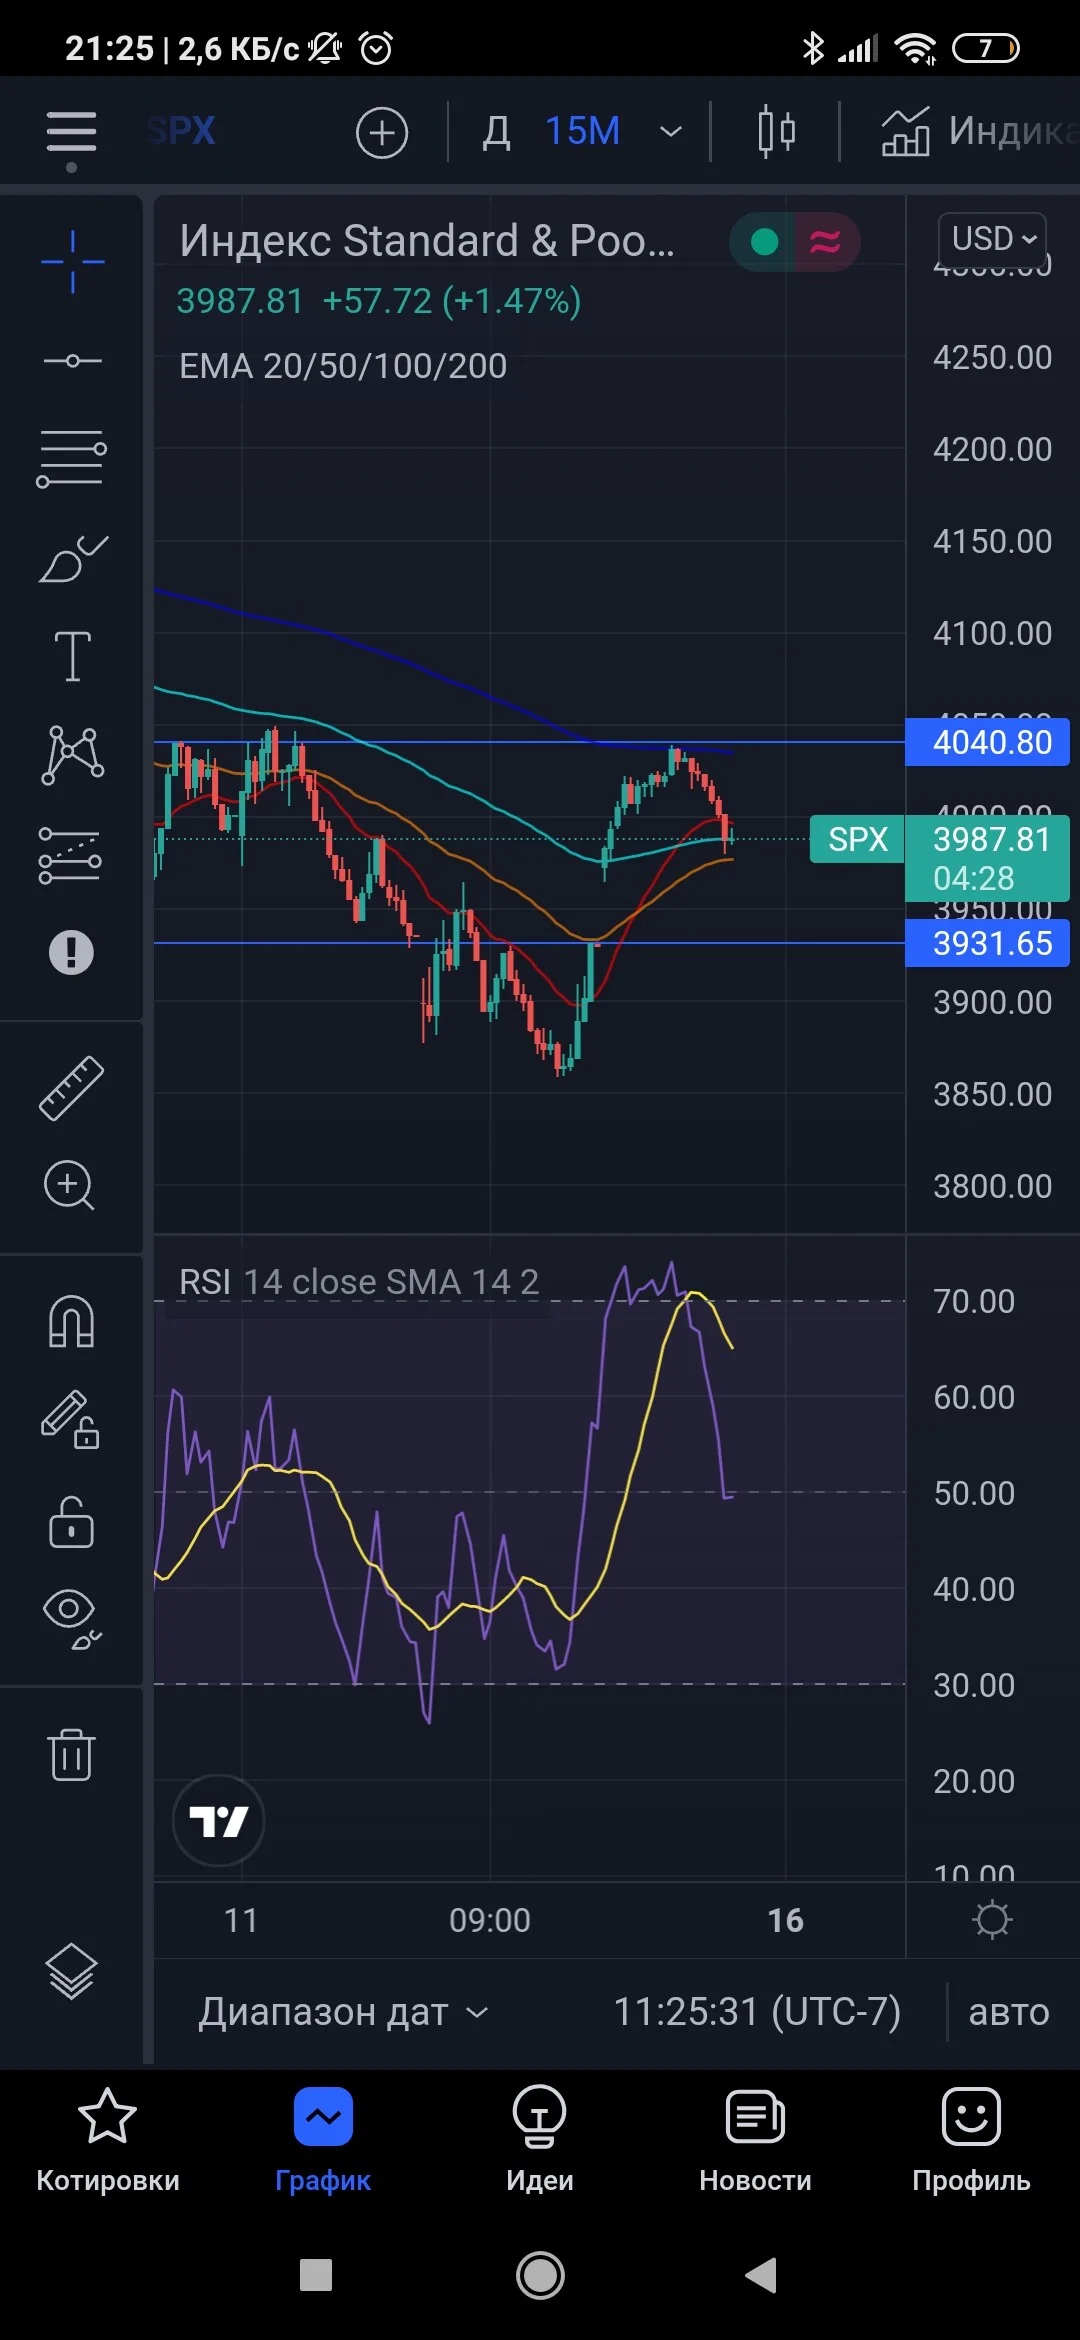Image resolution: width=1080 pixels, height=2340 pixels.
Task: Open the hamburger main menu
Action: tap(71, 132)
